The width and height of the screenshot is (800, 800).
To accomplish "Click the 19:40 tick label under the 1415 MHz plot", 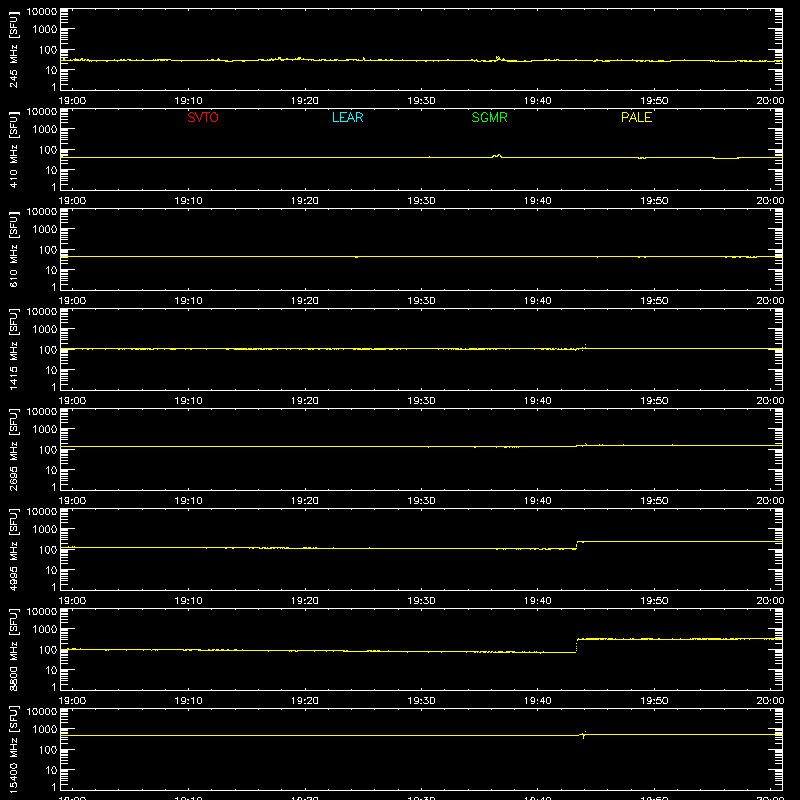I will tap(538, 401).
